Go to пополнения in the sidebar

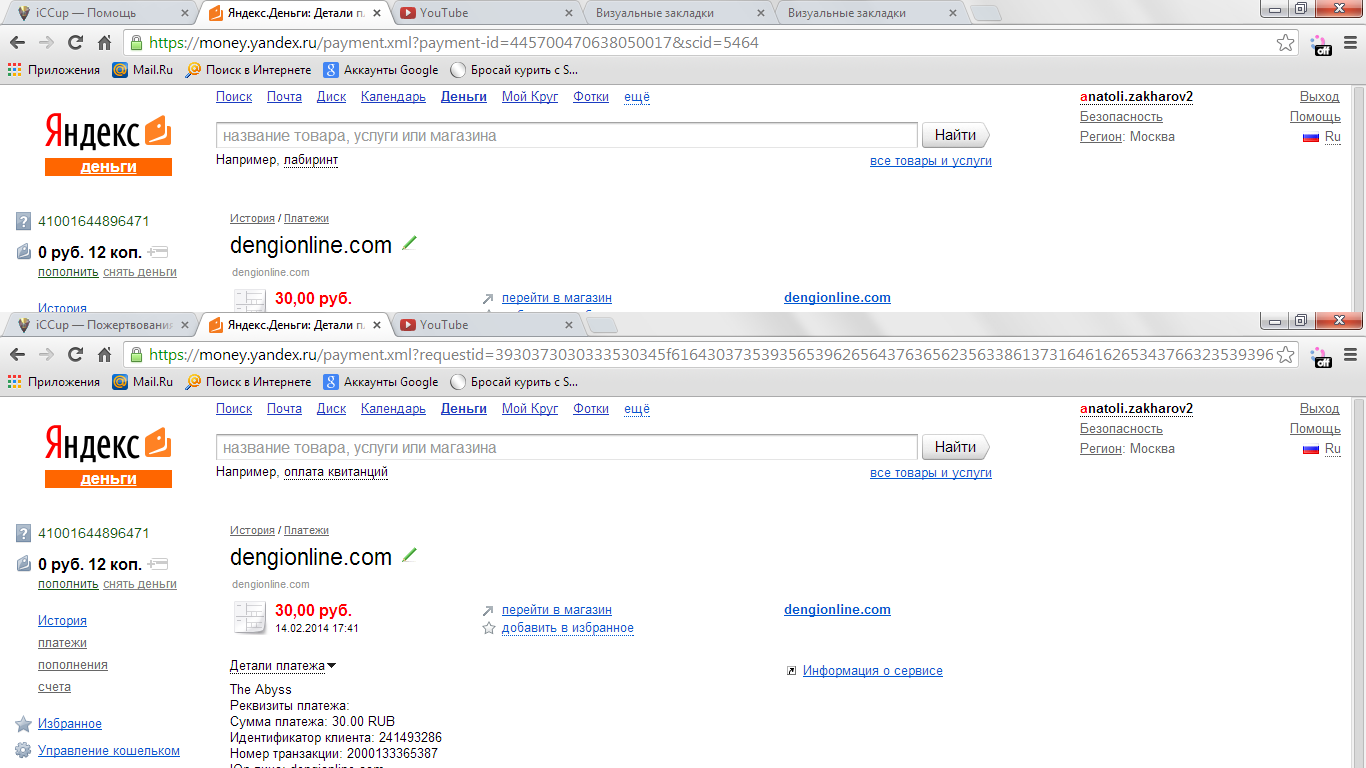click(x=73, y=665)
